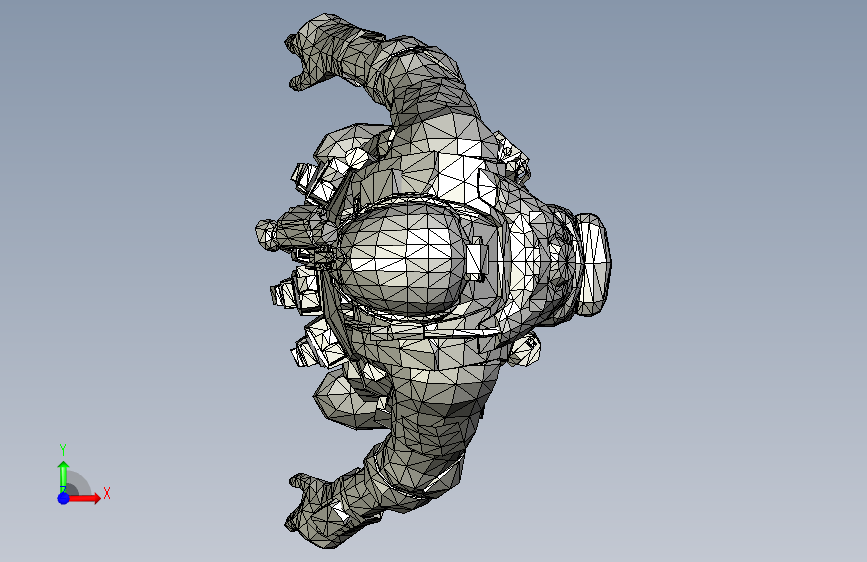Click the blue Z axis dot of the triad
Screen dimensions: 867x562
(64, 498)
